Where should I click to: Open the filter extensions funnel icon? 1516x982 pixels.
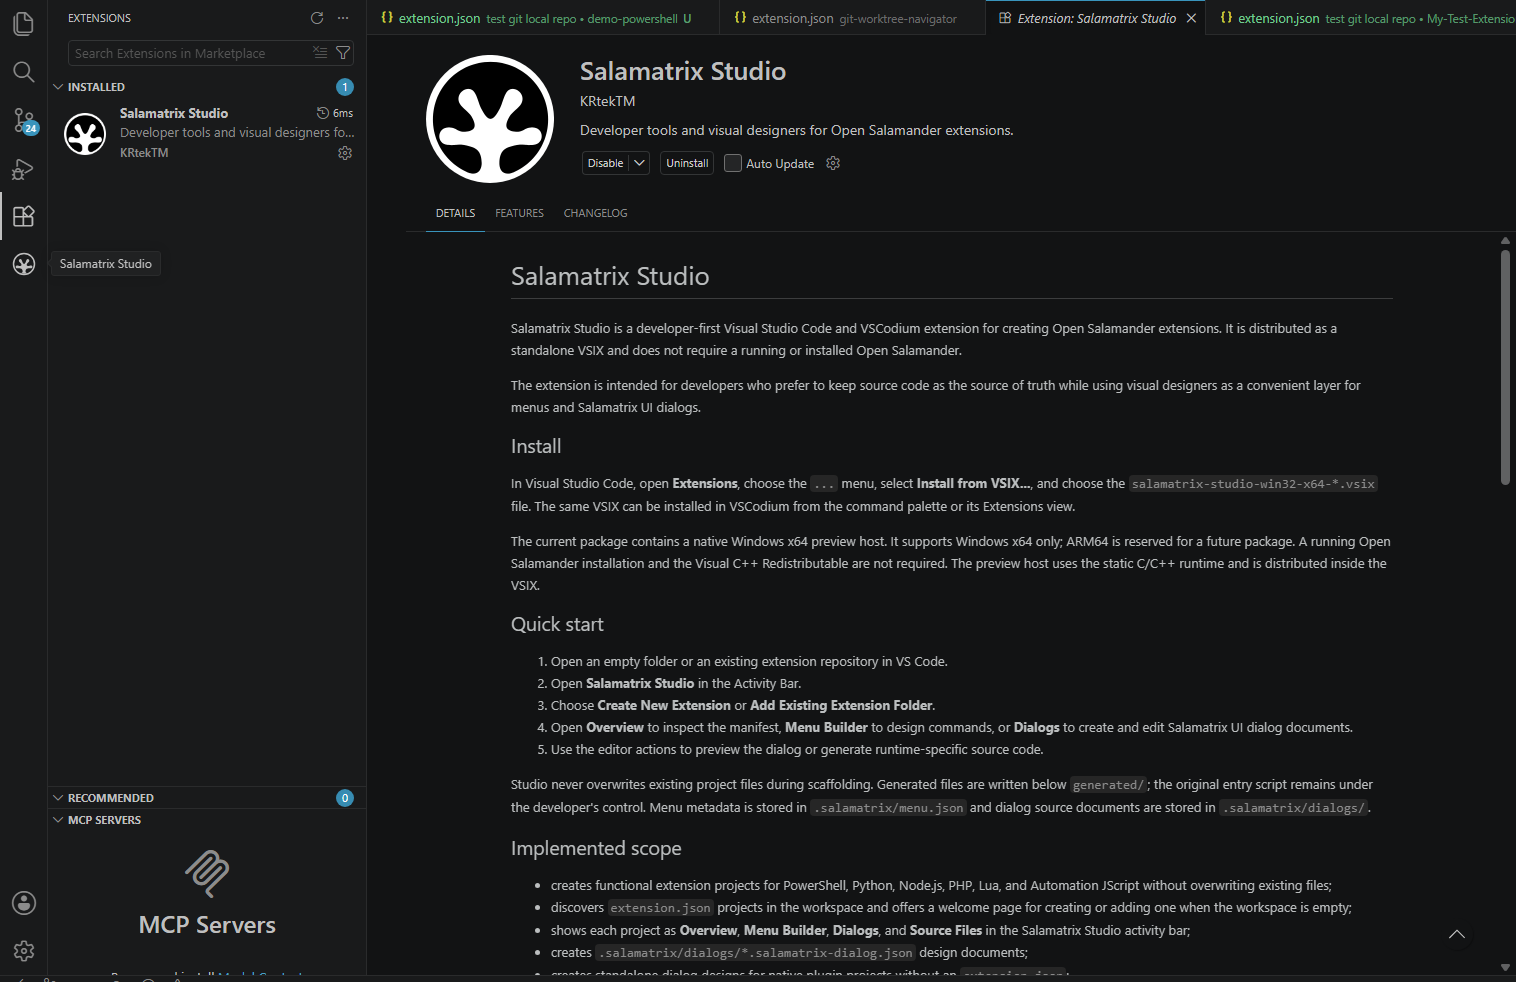pos(343,53)
